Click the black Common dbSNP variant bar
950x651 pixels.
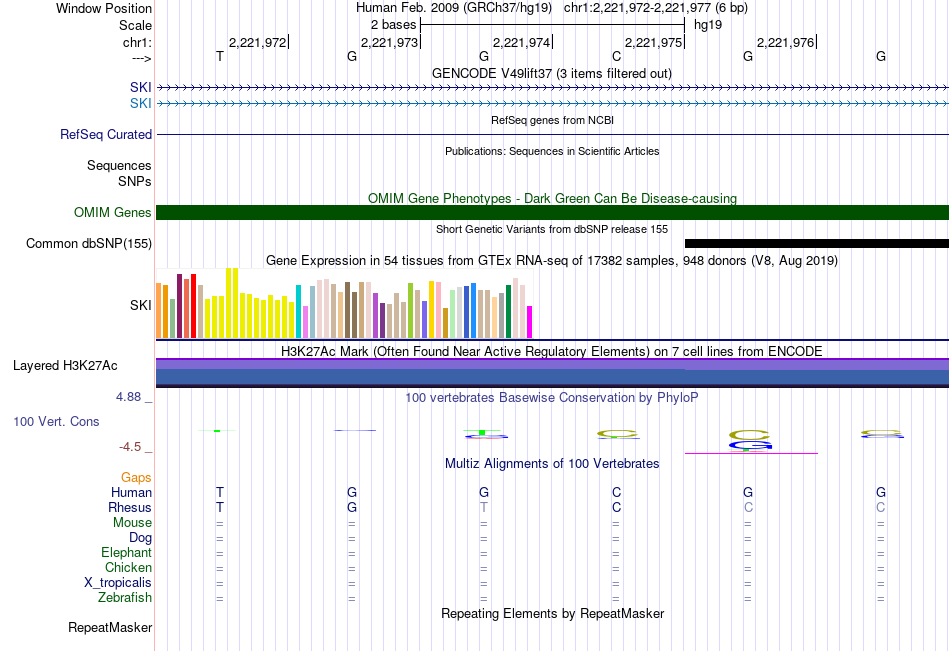(x=817, y=244)
